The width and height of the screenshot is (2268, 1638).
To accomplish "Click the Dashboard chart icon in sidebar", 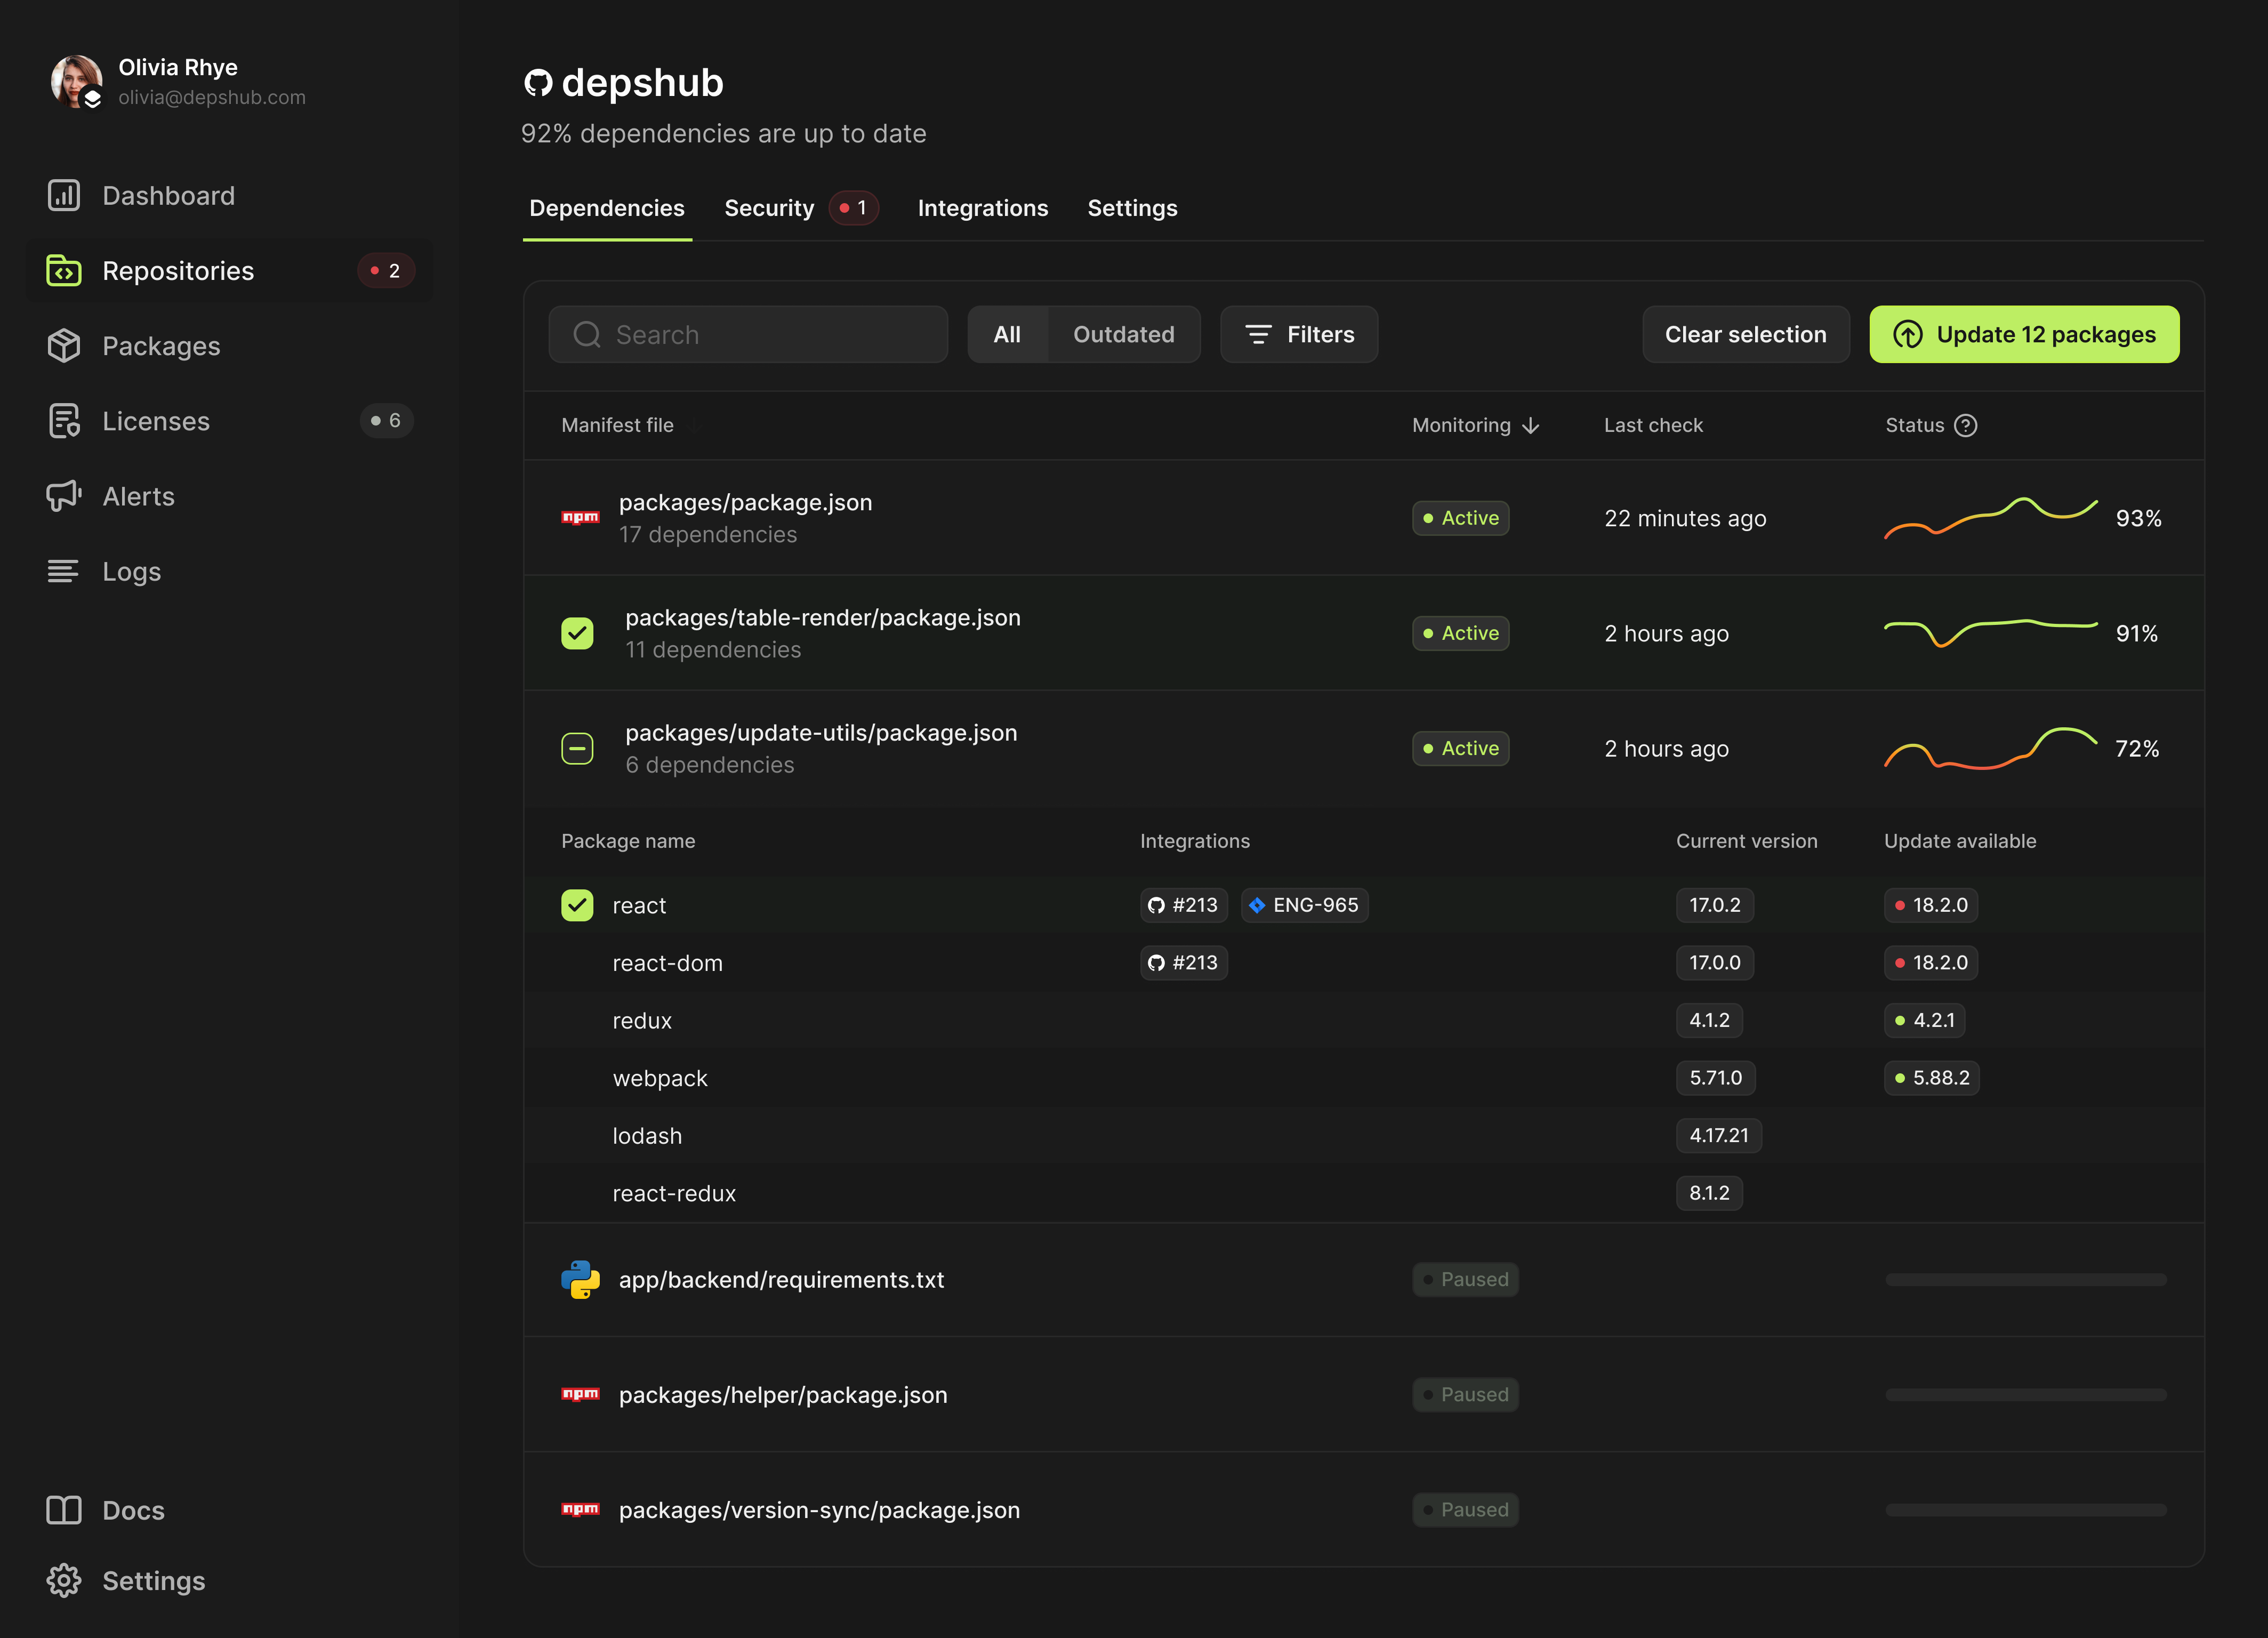I will [63, 195].
